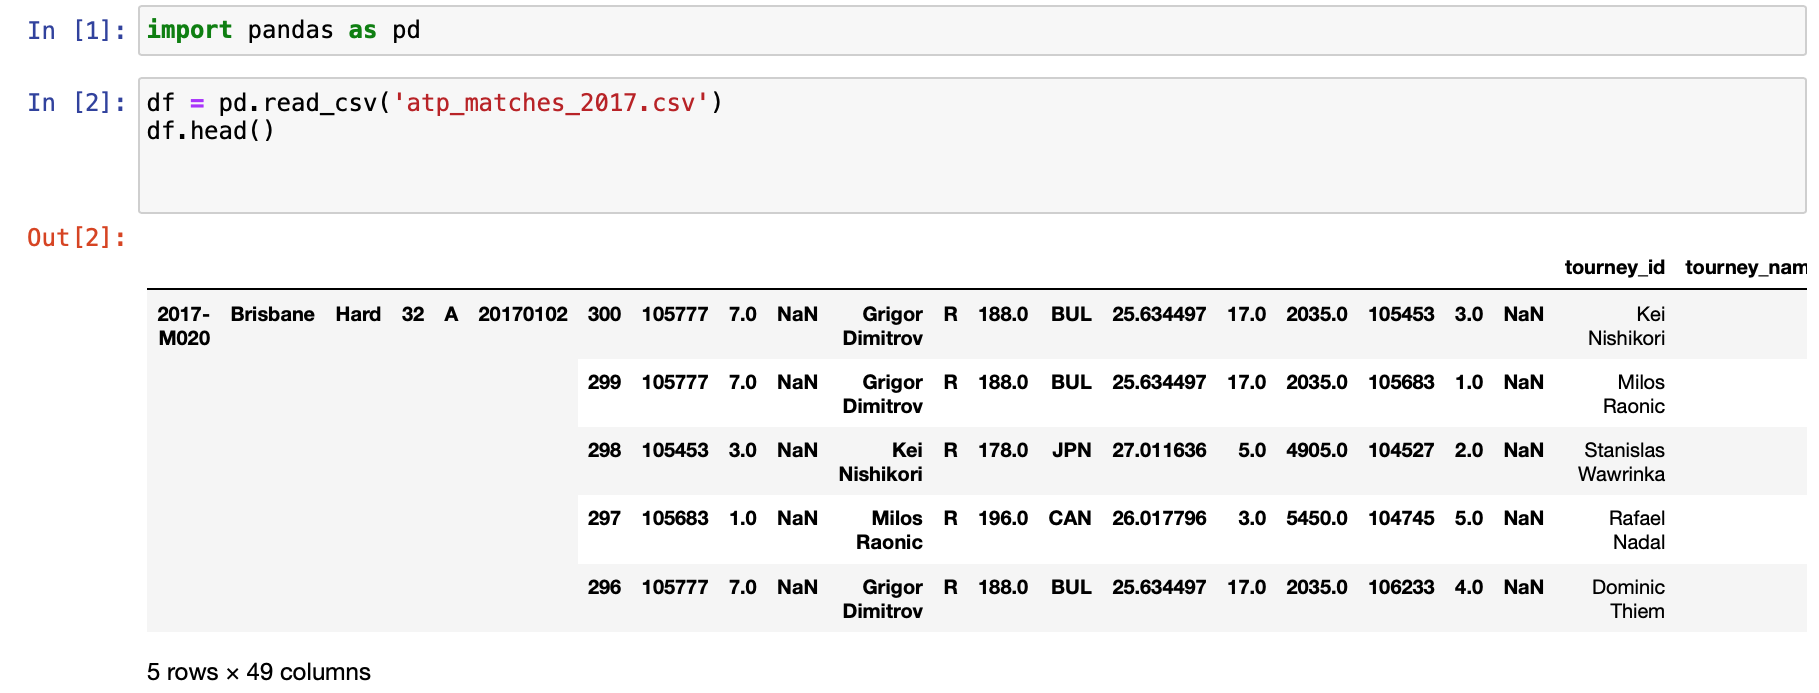This screenshot has width=1819, height=693.
Task: Select the In [1] prompt label
Action: point(76,30)
